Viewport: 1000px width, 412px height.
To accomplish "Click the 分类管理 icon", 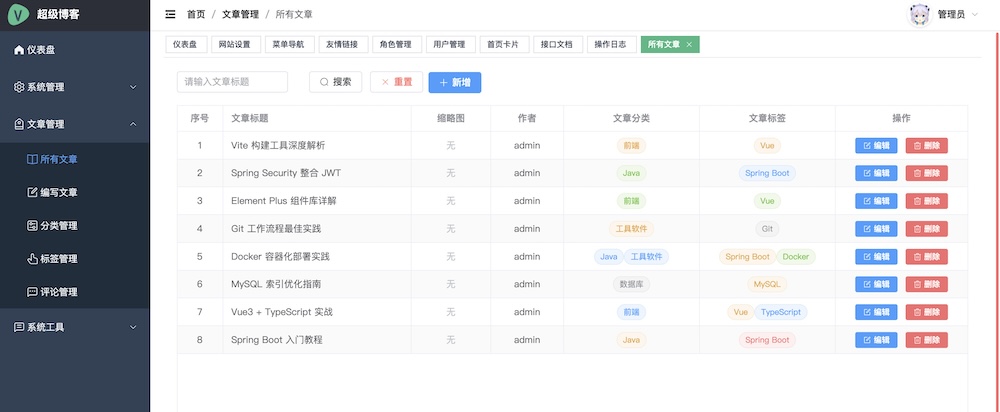I will coord(33,226).
